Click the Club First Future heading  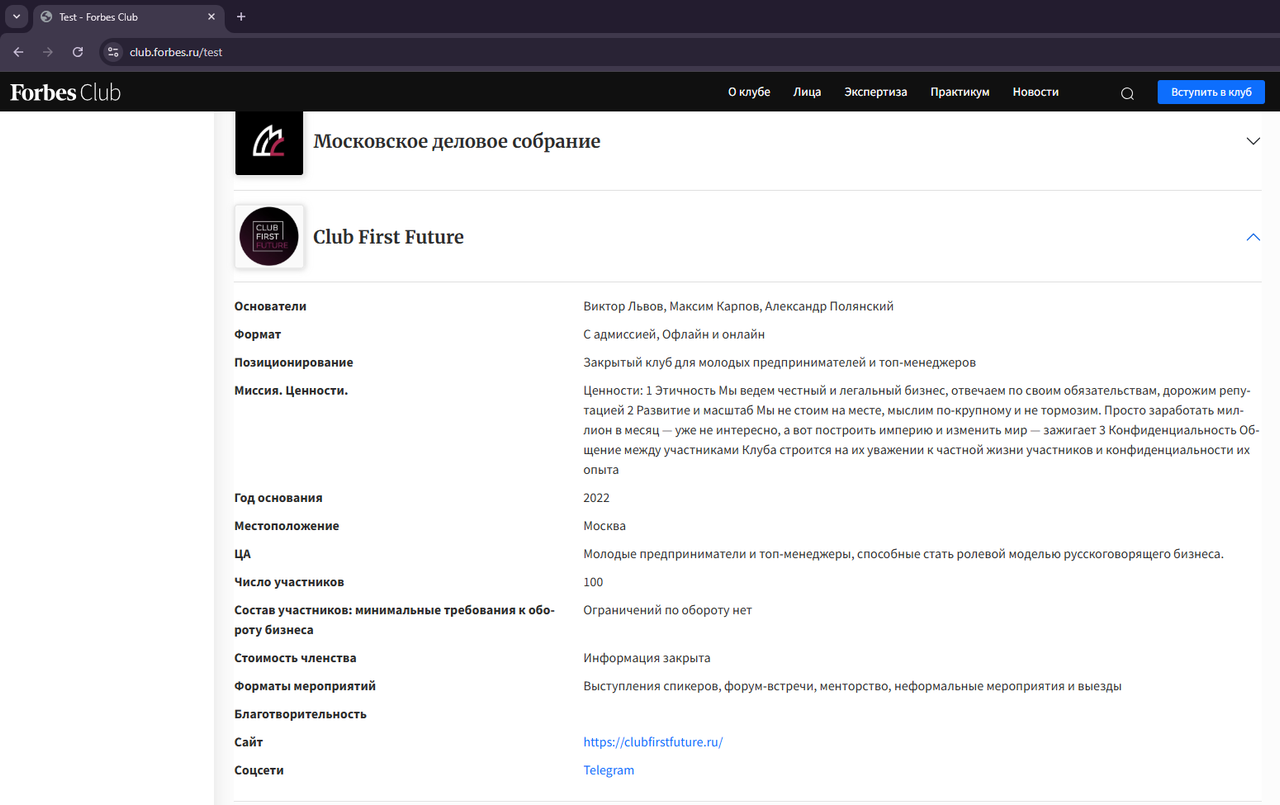[389, 237]
